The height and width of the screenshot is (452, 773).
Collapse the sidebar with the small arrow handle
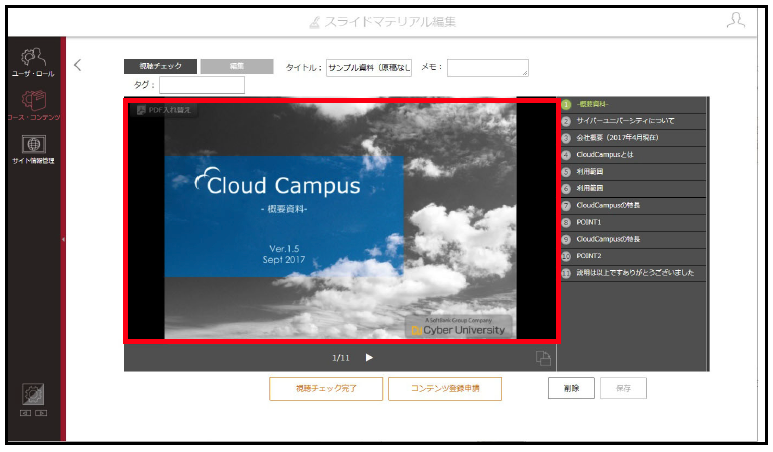click(x=63, y=240)
